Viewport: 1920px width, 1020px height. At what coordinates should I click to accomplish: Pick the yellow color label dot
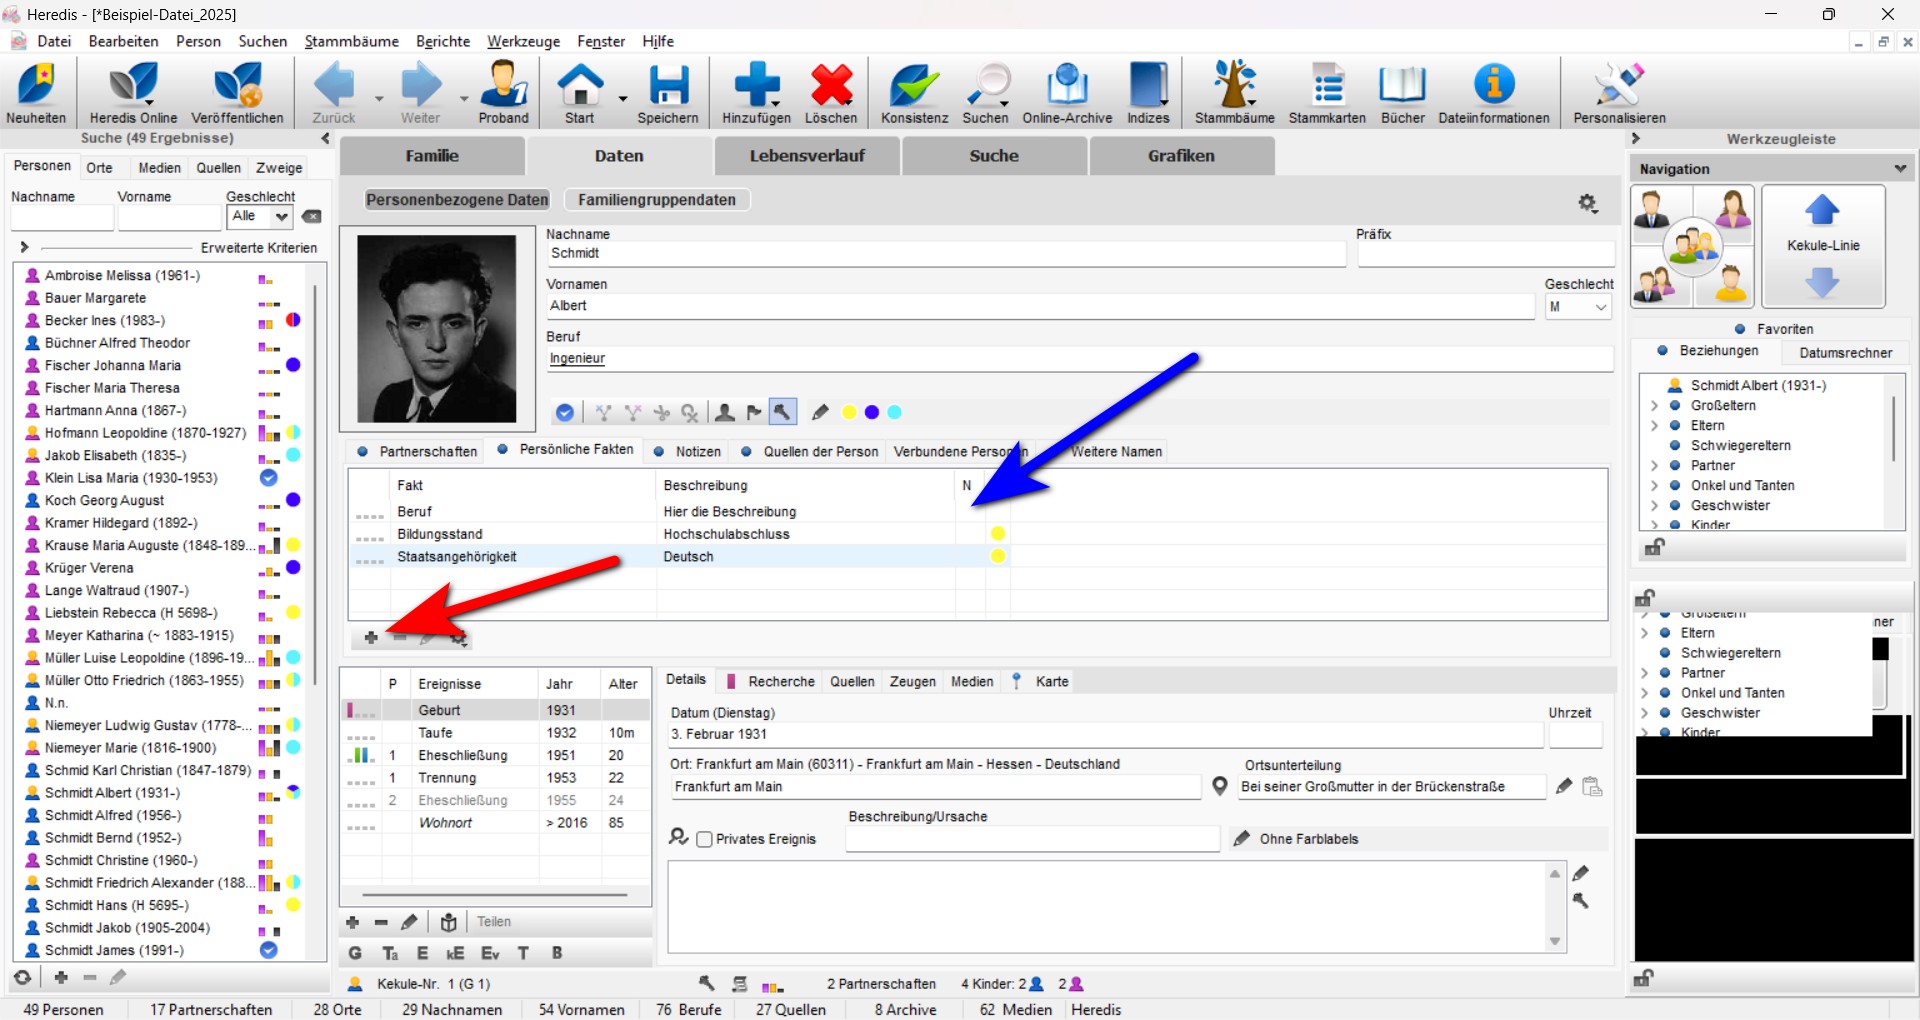coord(849,412)
